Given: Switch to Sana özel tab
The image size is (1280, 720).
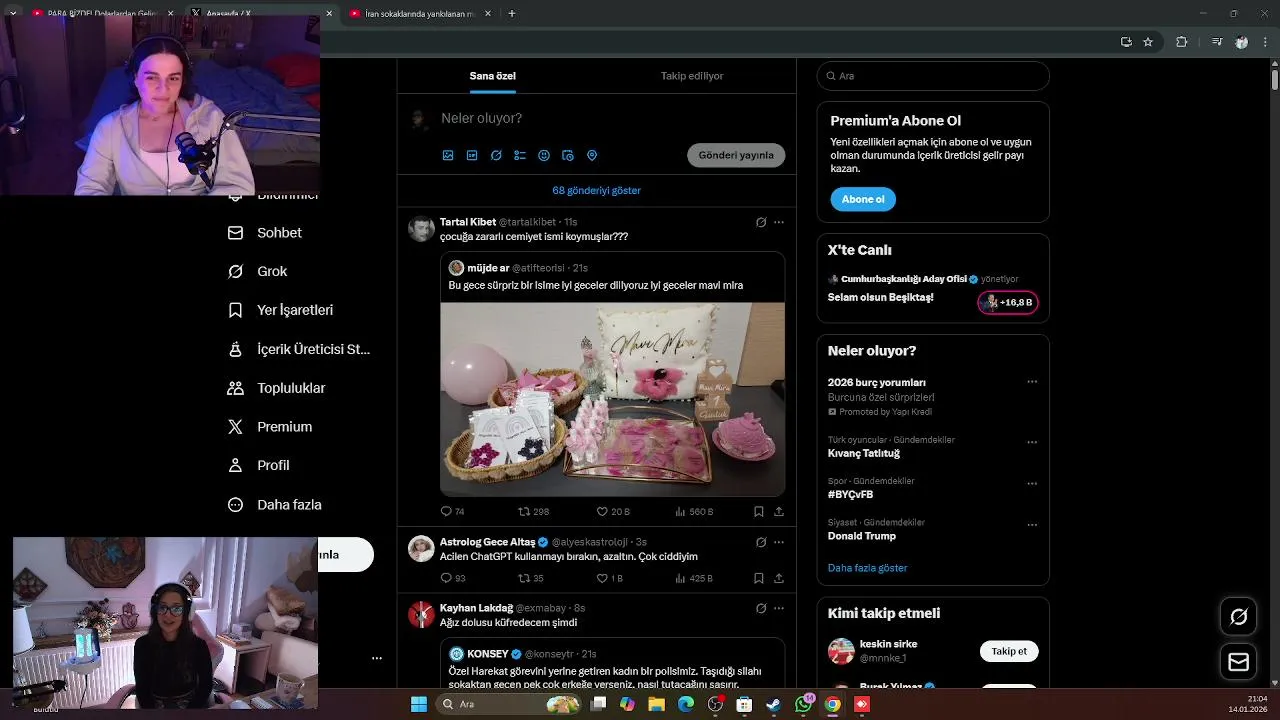Looking at the screenshot, I should coord(493,76).
